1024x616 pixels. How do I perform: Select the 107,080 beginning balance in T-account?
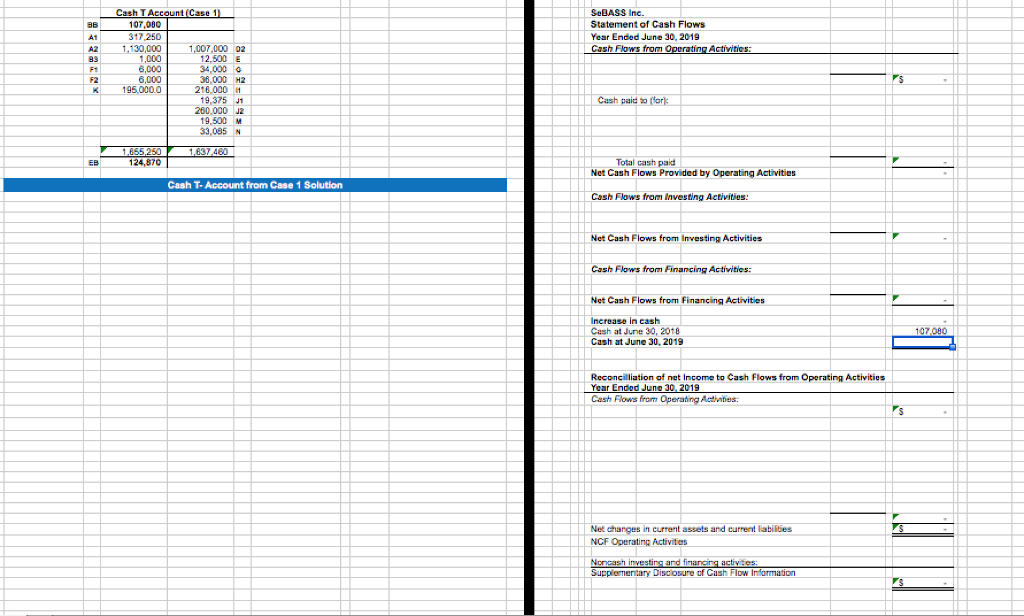click(145, 25)
